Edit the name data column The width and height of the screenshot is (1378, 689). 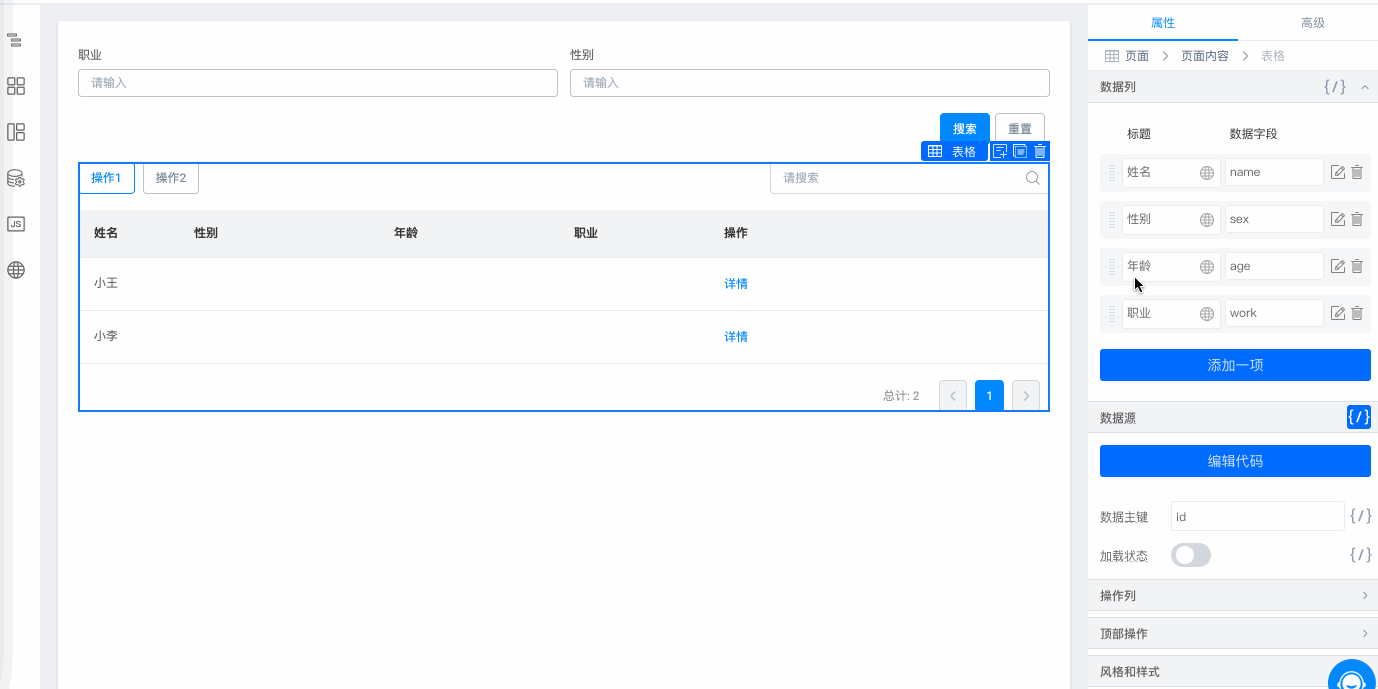pyautogui.click(x=1338, y=172)
